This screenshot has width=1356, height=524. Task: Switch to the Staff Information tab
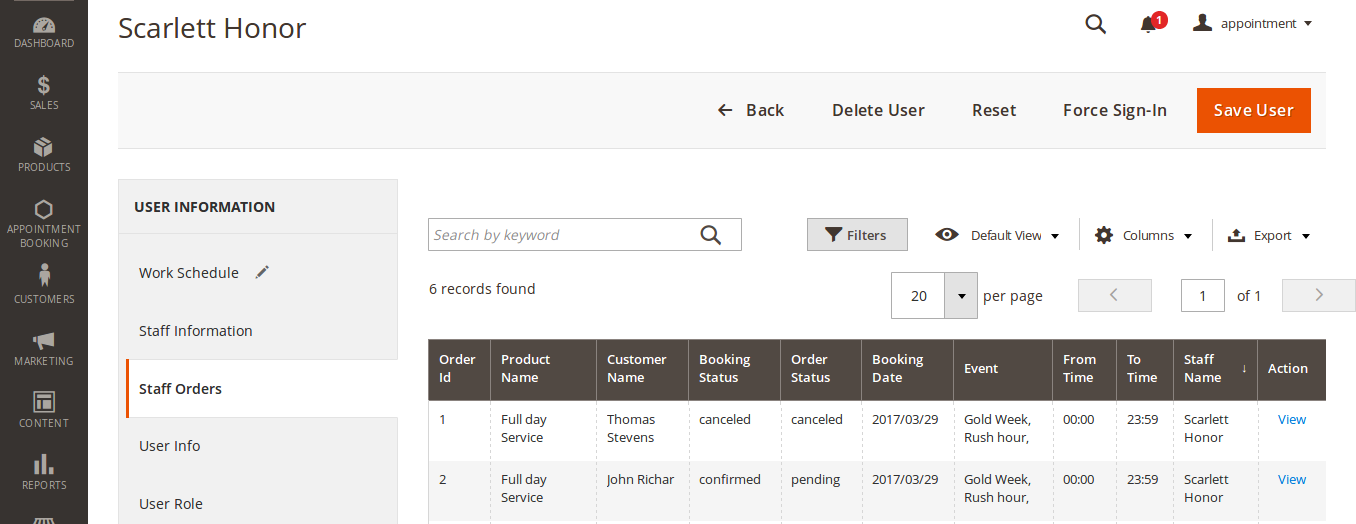[196, 331]
